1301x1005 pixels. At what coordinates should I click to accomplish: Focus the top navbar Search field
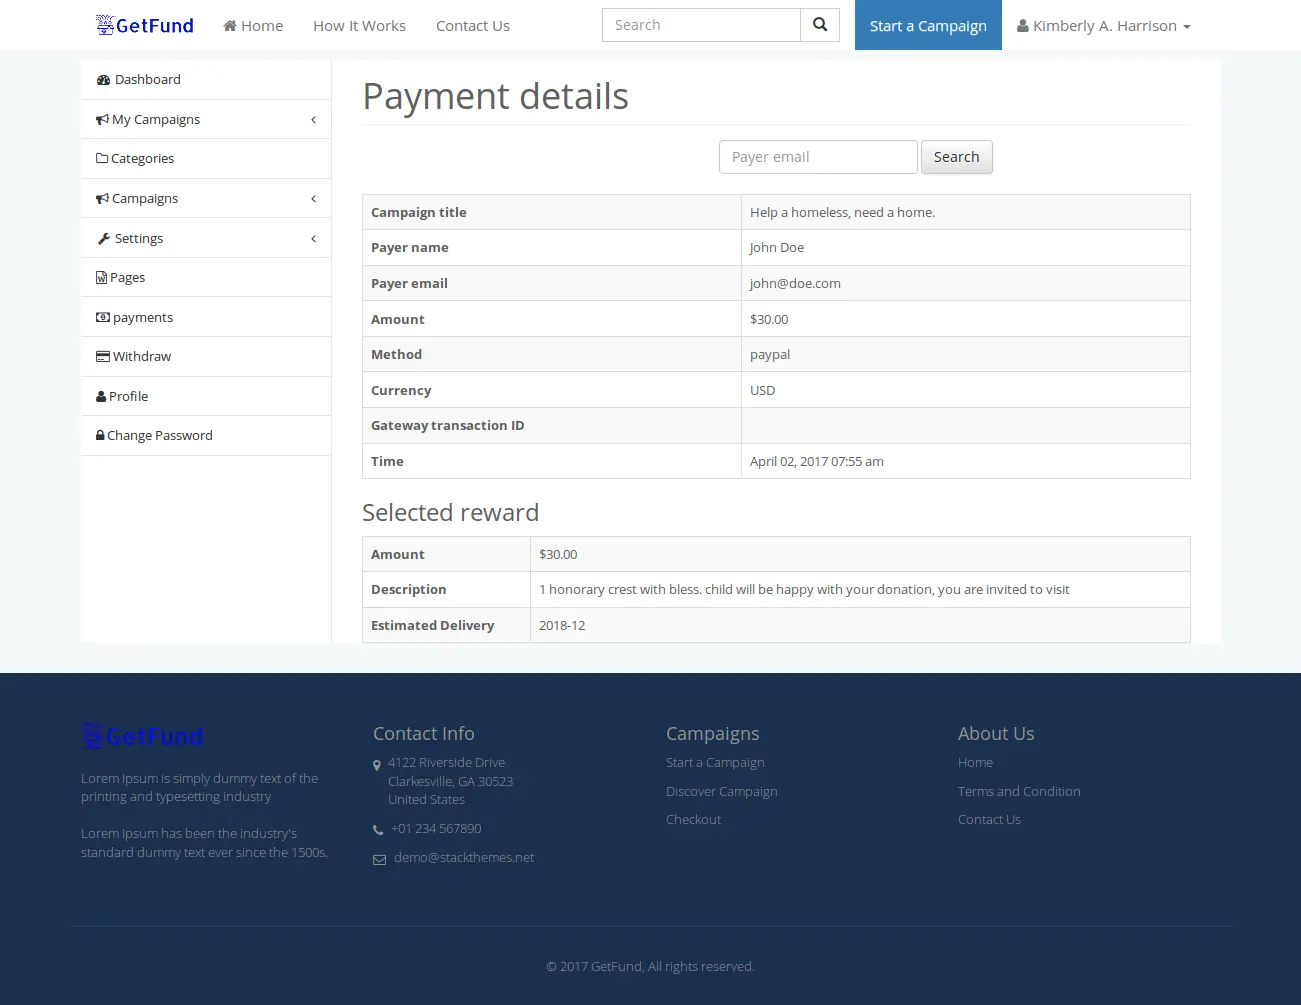(701, 25)
